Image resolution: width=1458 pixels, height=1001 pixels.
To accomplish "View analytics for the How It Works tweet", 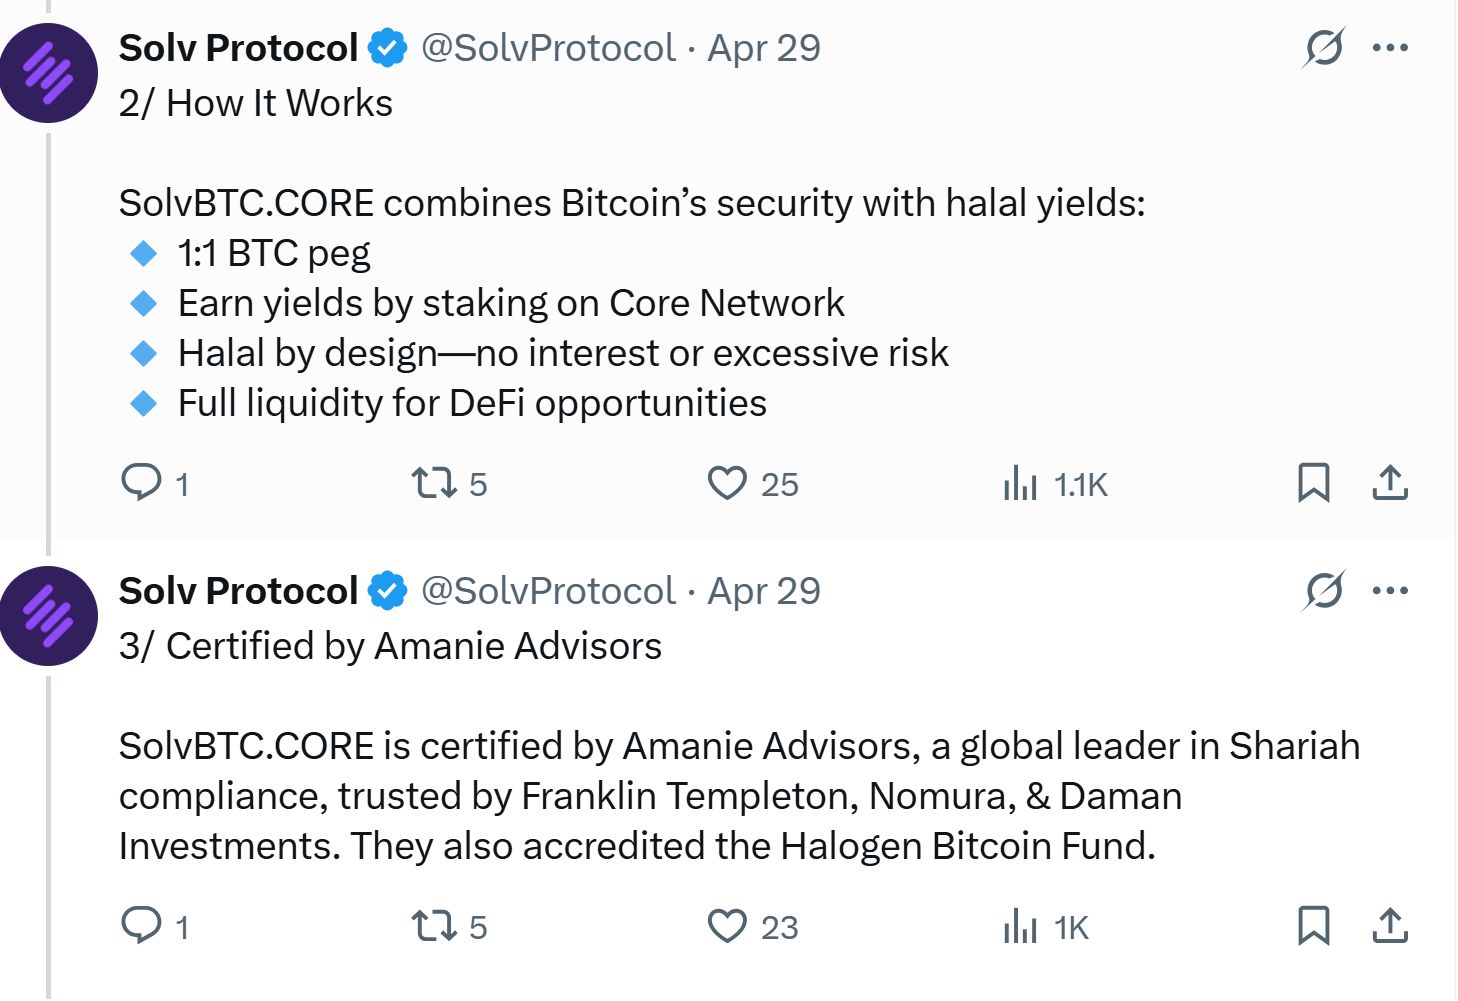I will [1021, 483].
